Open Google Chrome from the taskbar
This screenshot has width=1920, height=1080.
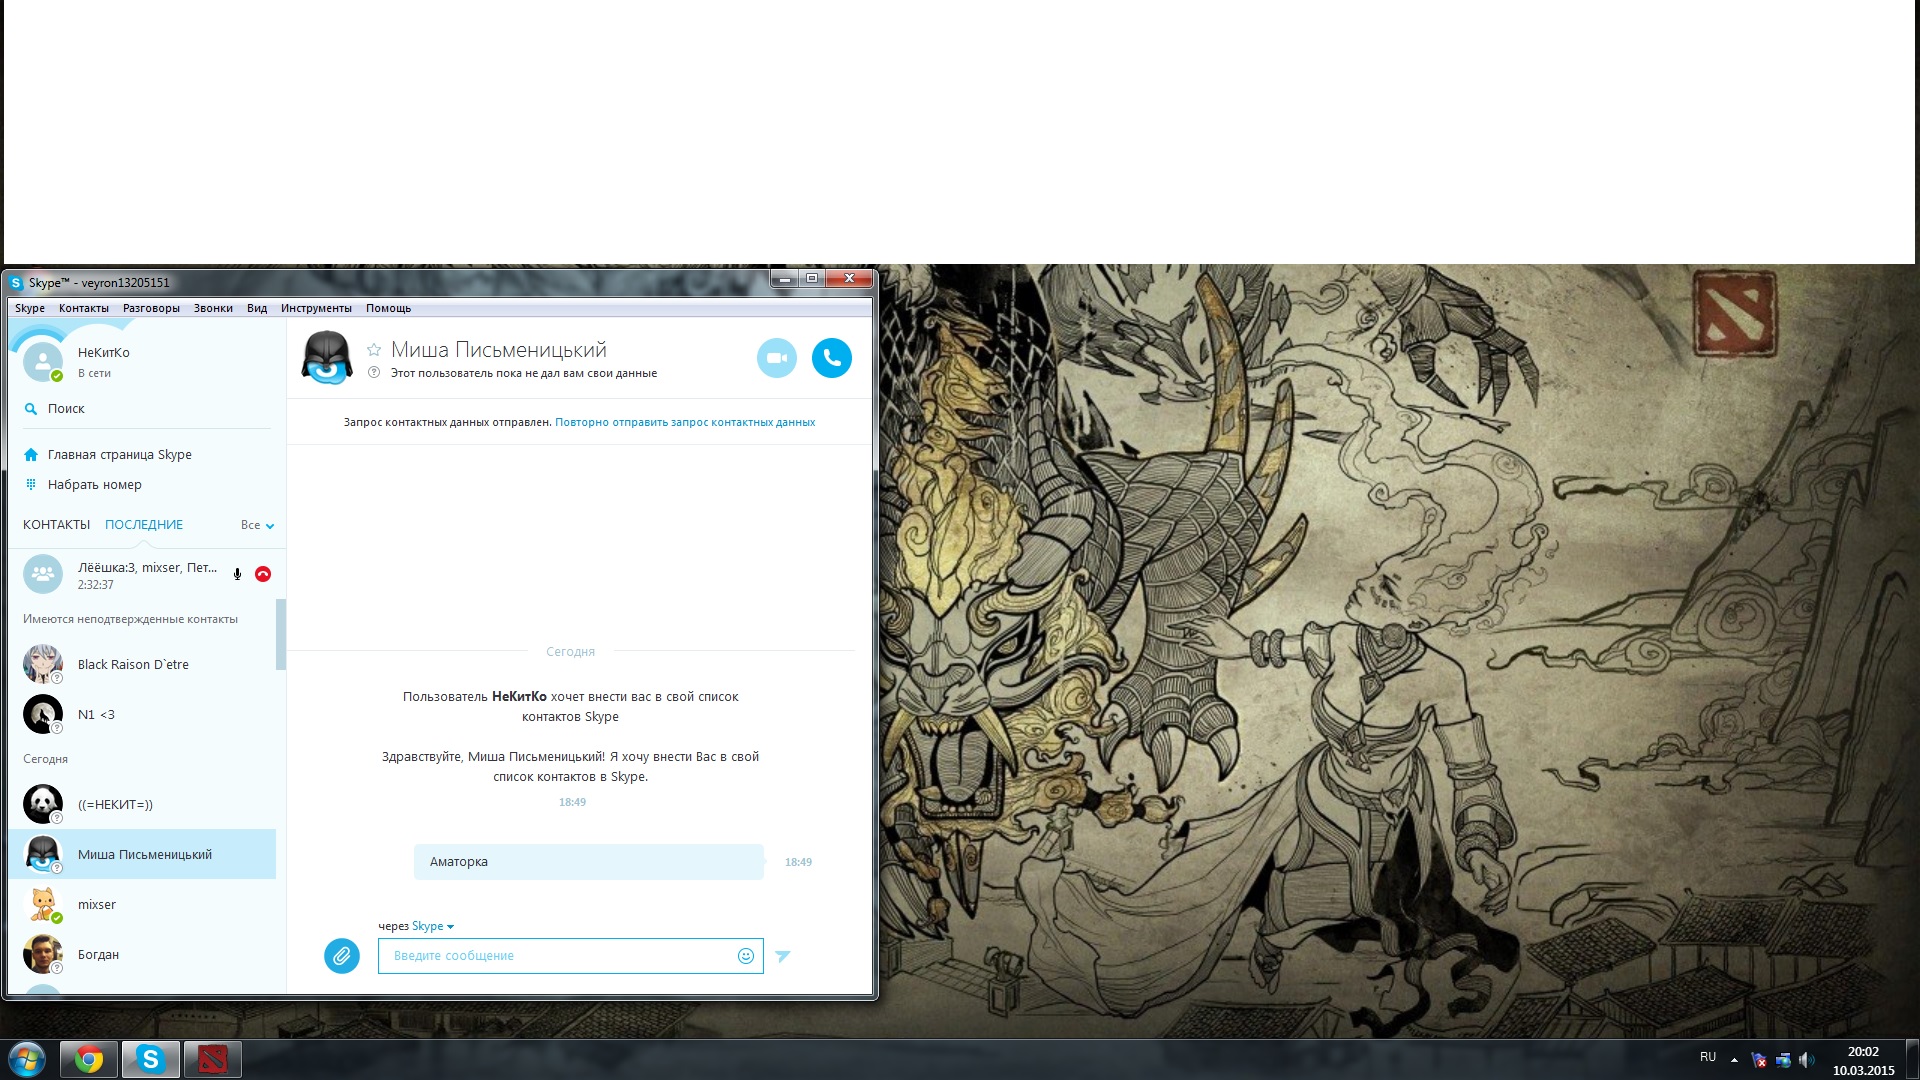pos(89,1059)
